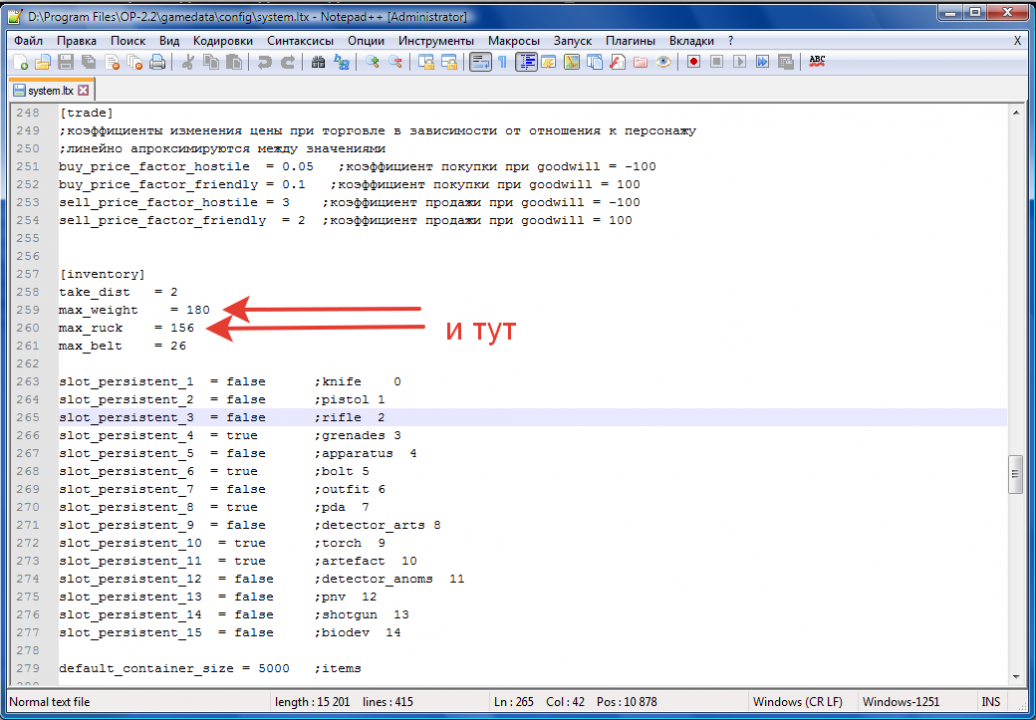Click the max_weight = 180 line

pyautogui.click(x=134, y=310)
